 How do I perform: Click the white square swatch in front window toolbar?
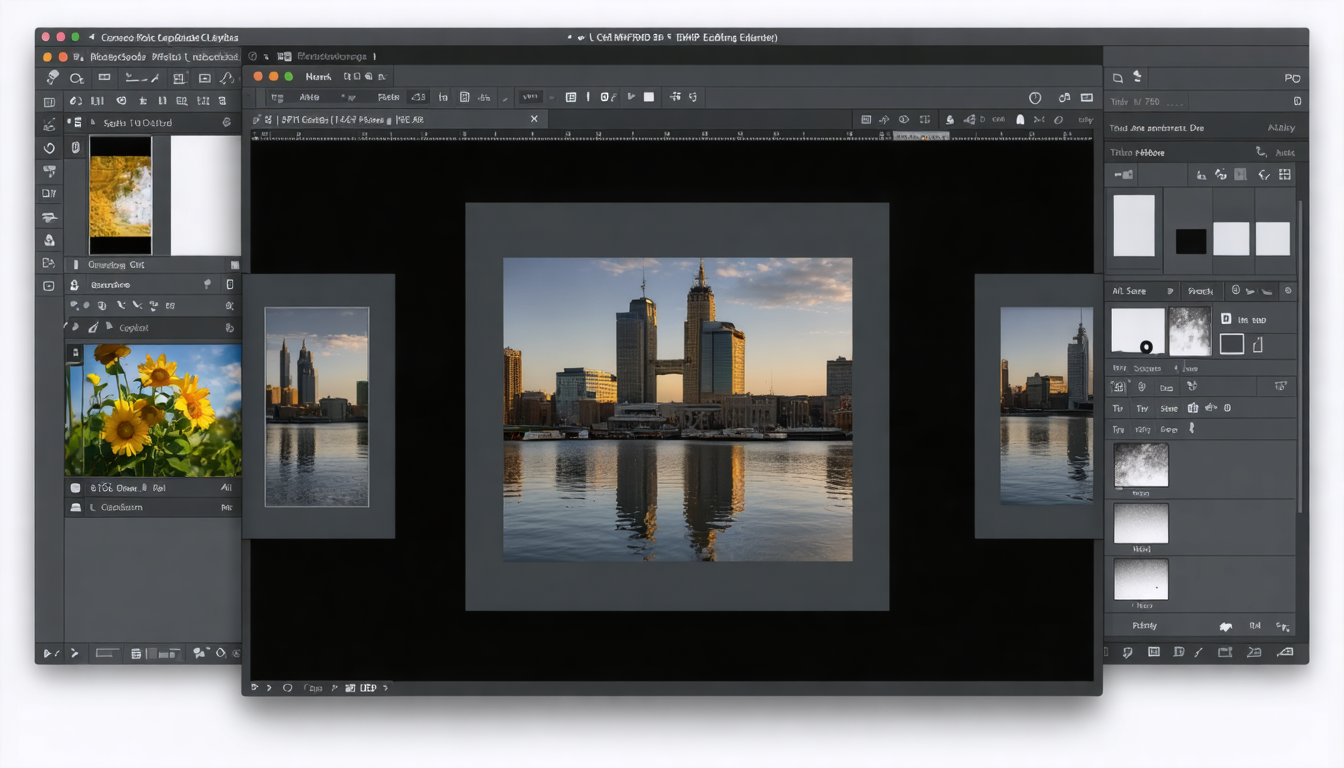coord(648,97)
